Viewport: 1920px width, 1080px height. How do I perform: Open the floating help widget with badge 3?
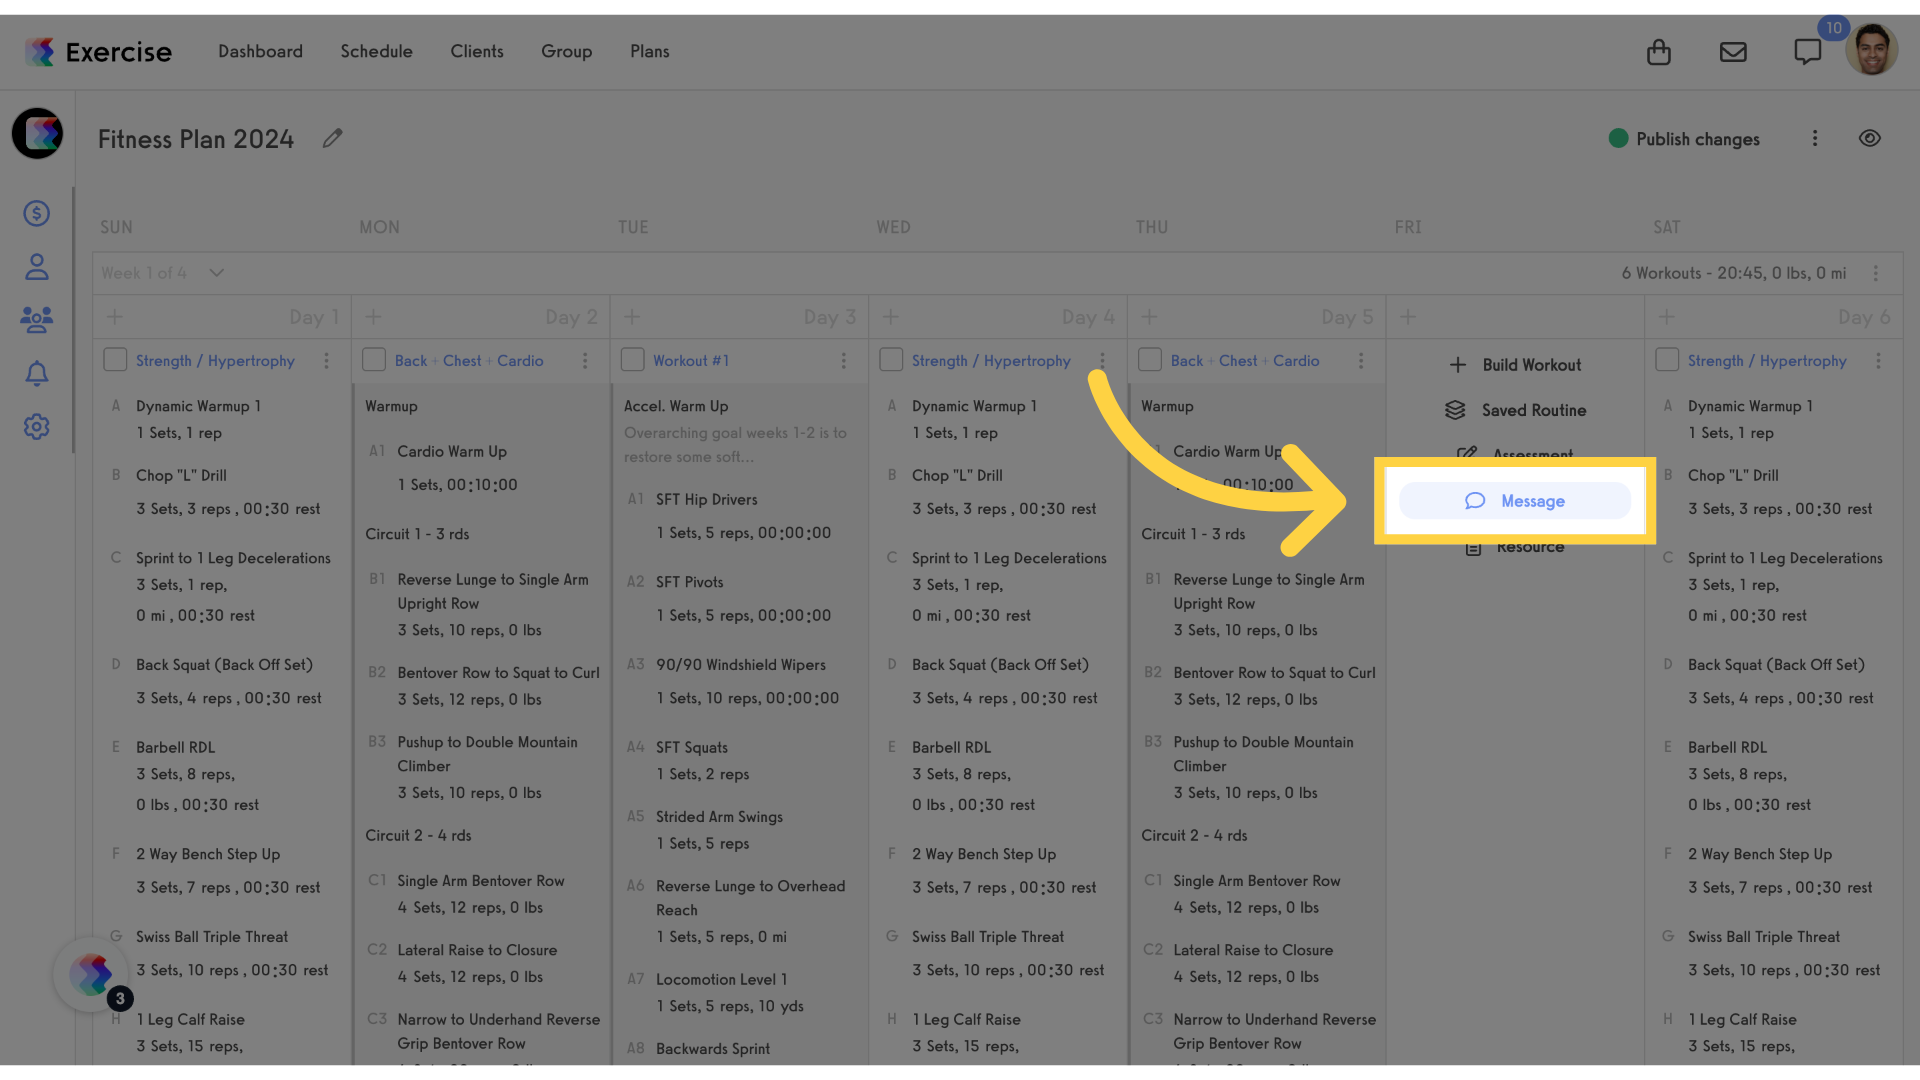(92, 974)
